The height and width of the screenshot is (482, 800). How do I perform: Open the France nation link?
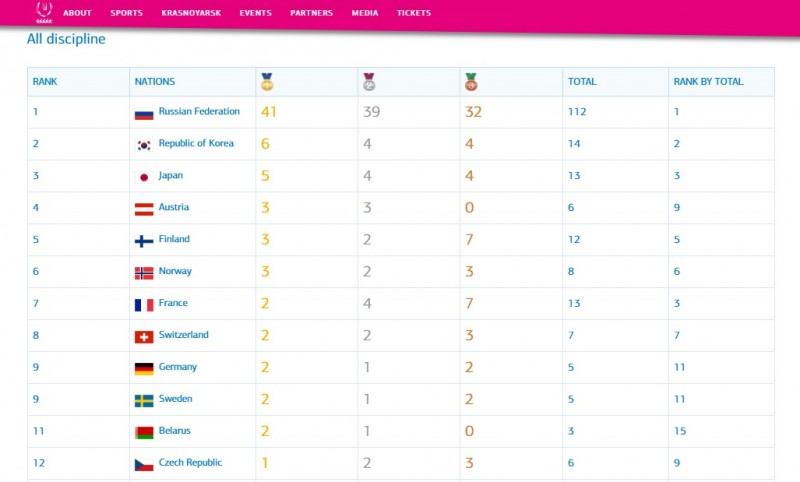[x=173, y=303]
